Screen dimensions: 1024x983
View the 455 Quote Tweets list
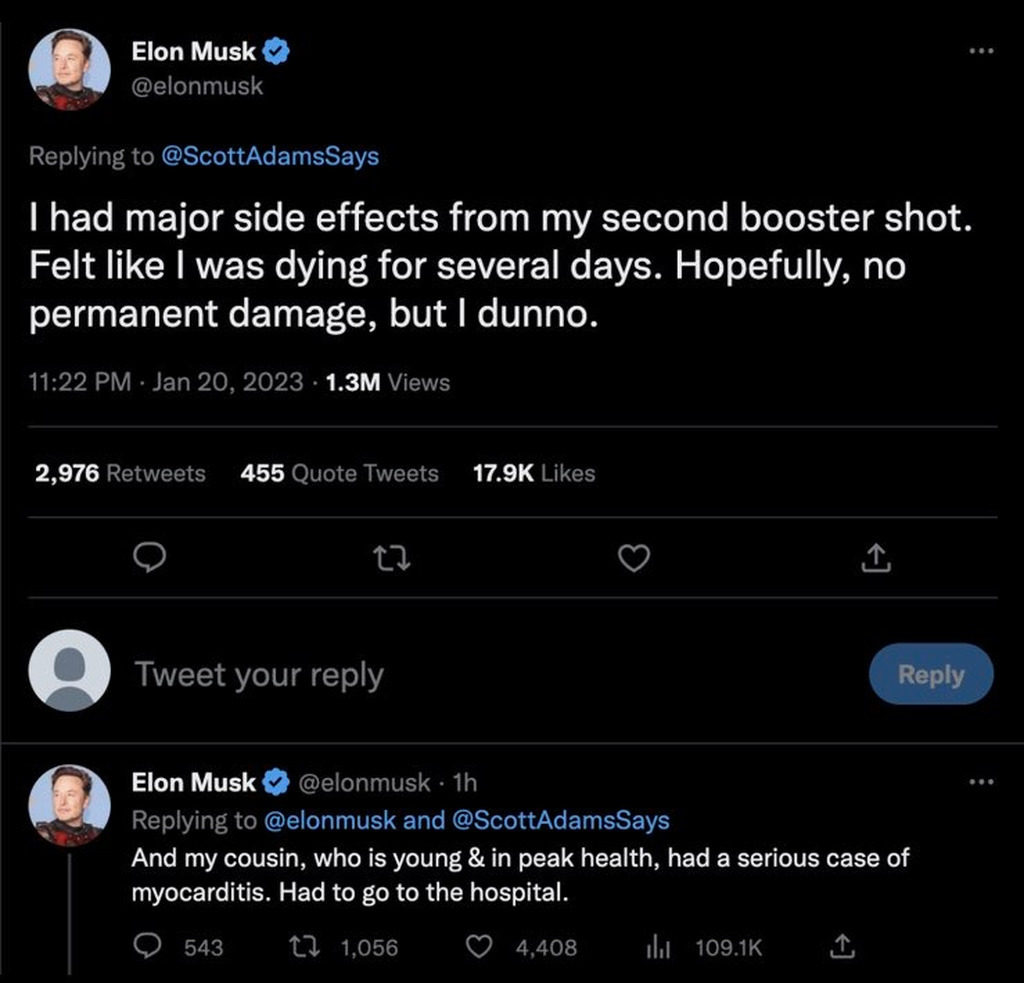[339, 474]
